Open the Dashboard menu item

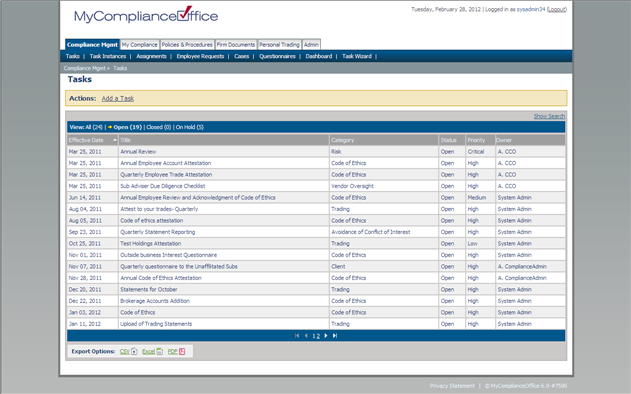(x=319, y=56)
